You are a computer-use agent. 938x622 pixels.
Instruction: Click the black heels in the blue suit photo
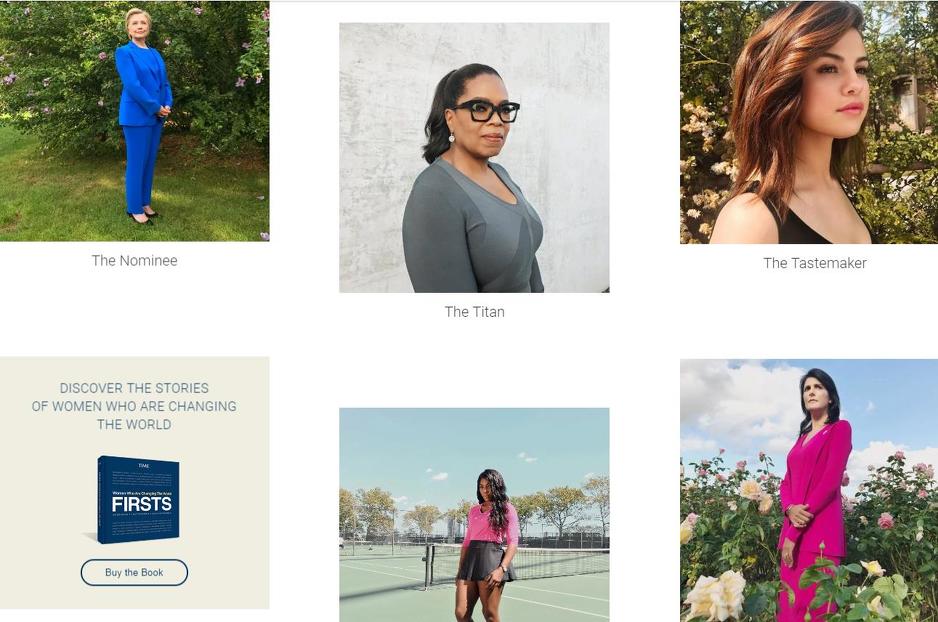(144, 217)
